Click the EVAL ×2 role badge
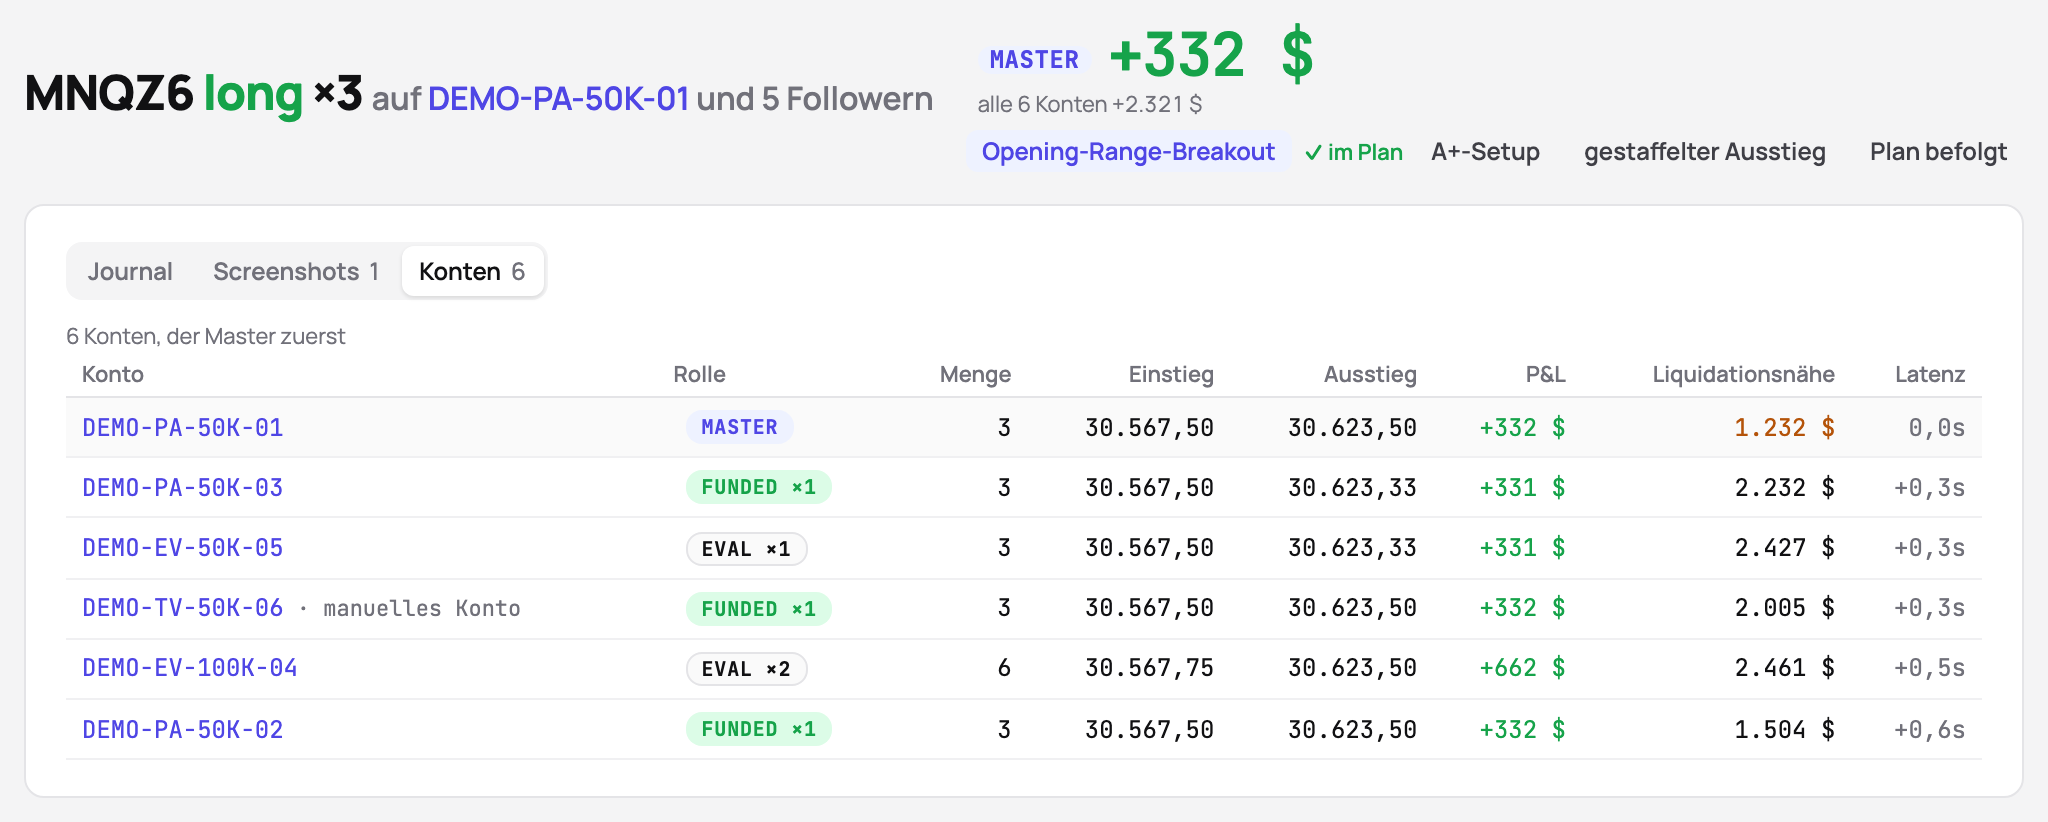 tap(746, 669)
